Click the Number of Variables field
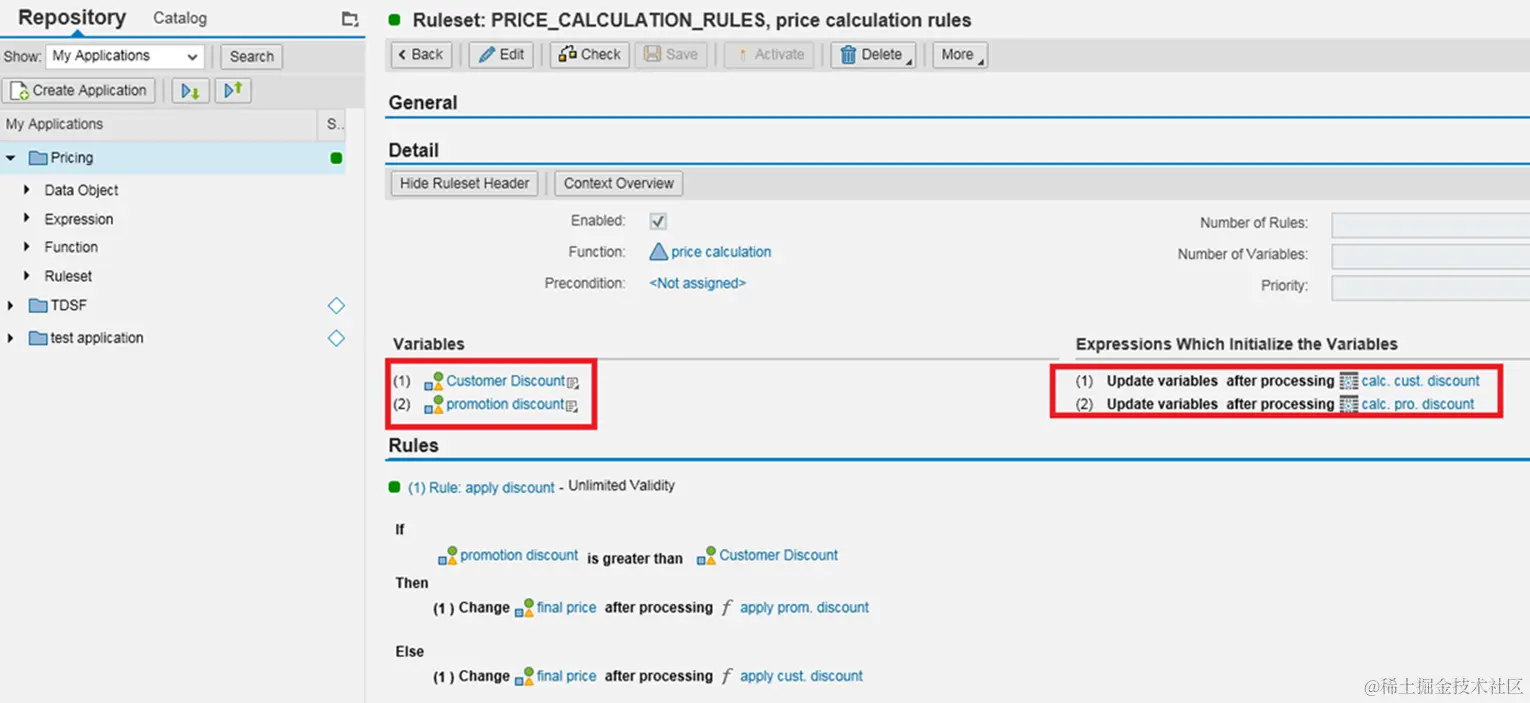 (1430, 255)
